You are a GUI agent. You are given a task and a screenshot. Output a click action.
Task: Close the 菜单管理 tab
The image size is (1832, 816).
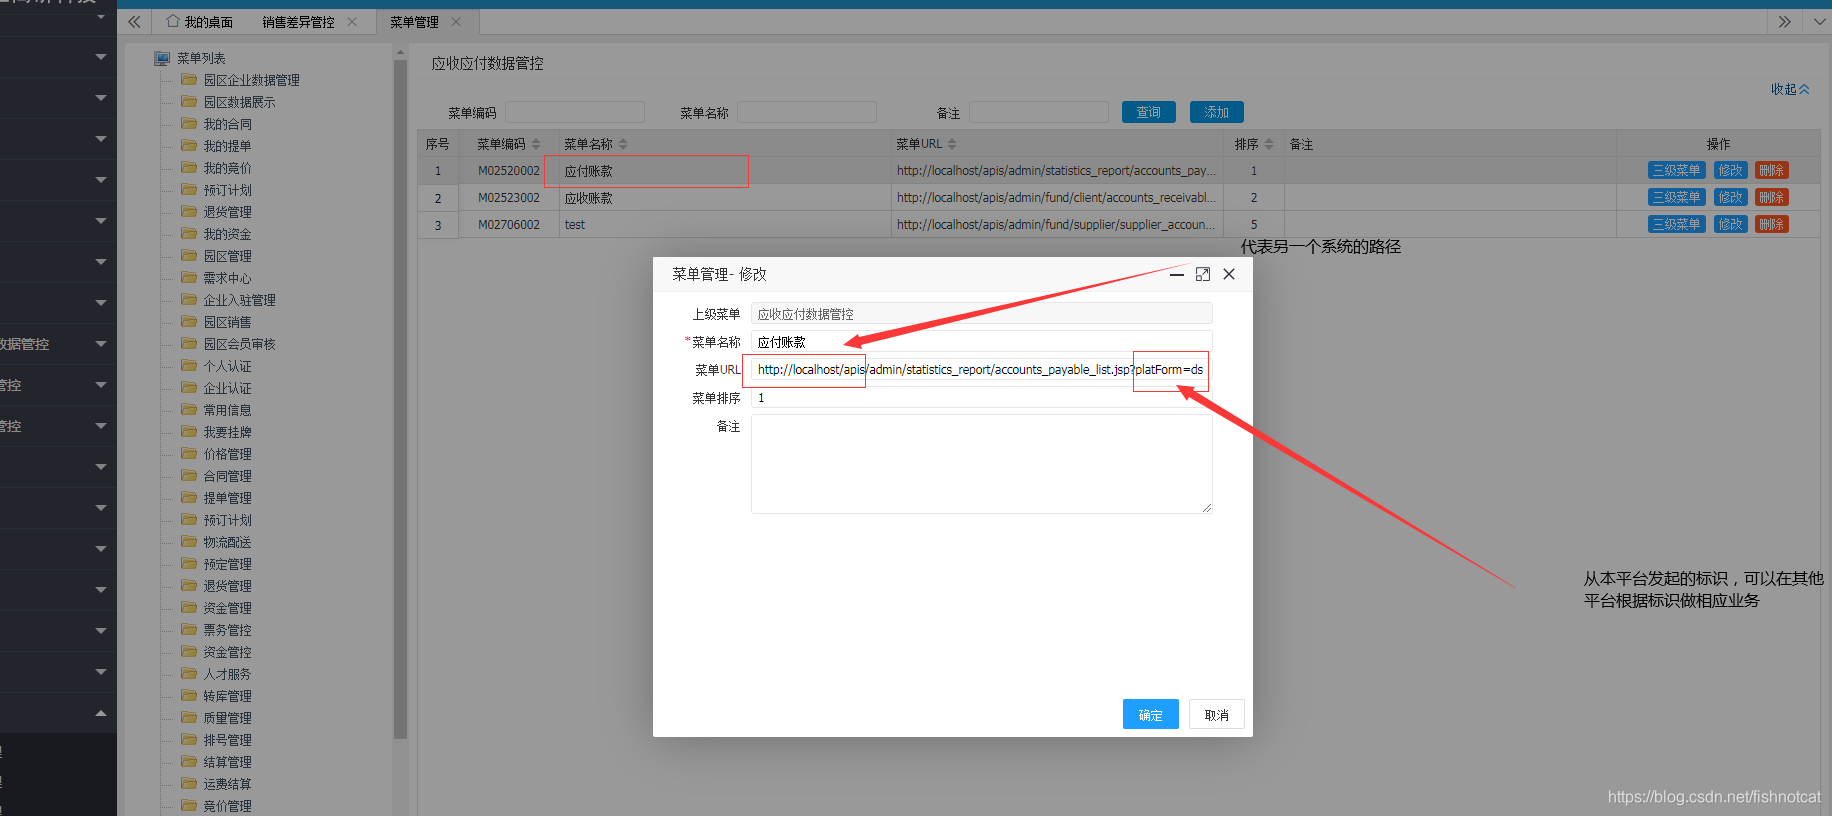click(456, 22)
